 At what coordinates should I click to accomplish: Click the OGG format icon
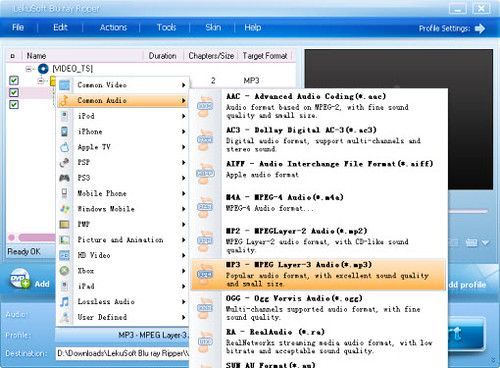point(205,308)
